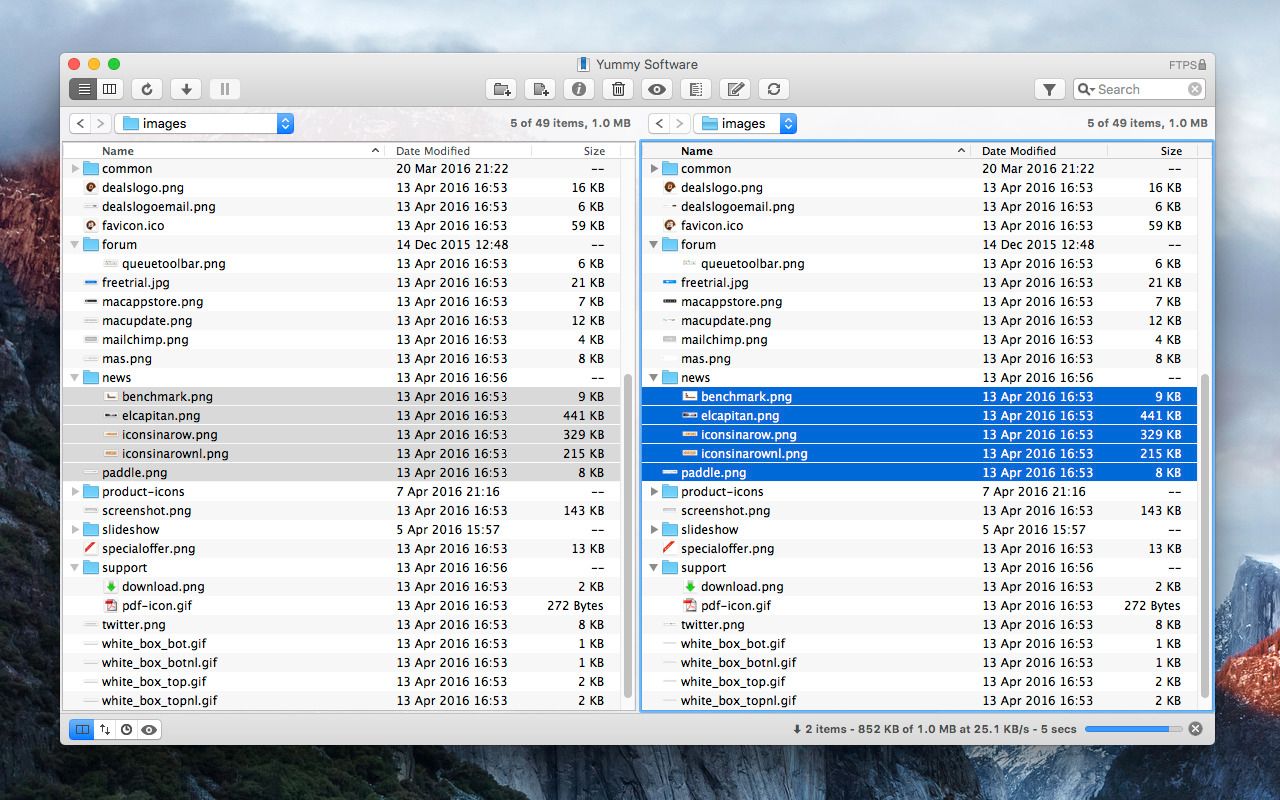Click the download arrow toolbar button

(185, 89)
